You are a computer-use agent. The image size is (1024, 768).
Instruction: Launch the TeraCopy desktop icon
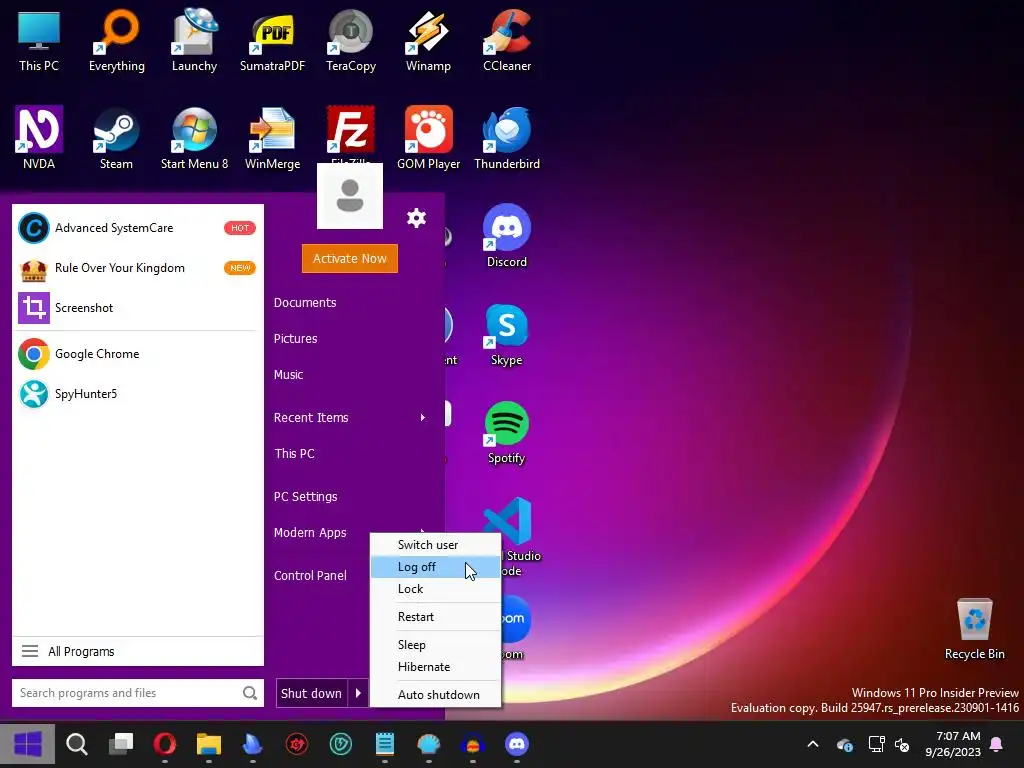tap(351, 40)
